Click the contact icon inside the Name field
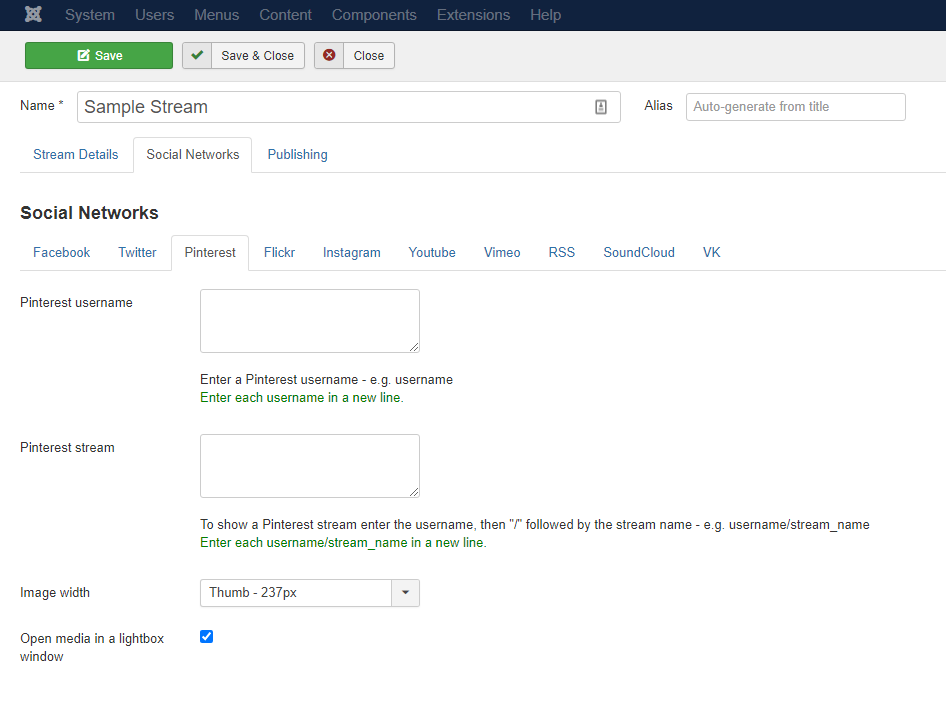 point(601,107)
